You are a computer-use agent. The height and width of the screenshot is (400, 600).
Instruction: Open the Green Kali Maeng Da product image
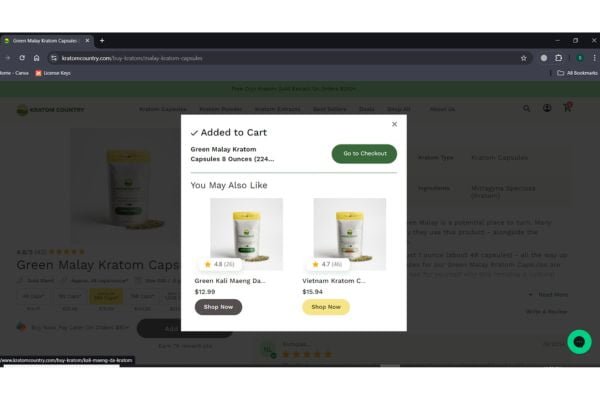click(246, 234)
